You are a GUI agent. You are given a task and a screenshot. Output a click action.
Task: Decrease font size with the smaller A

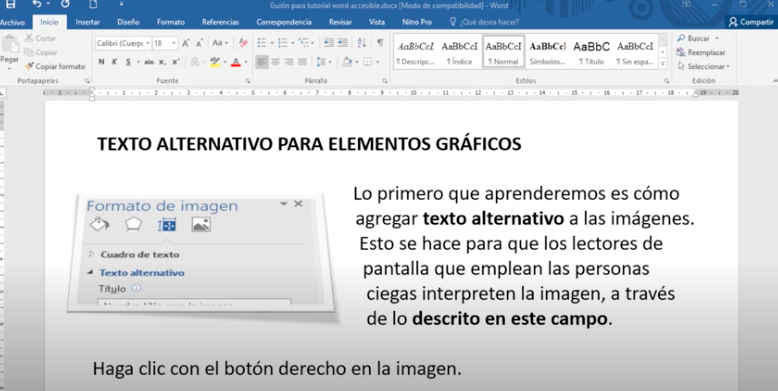(199, 43)
